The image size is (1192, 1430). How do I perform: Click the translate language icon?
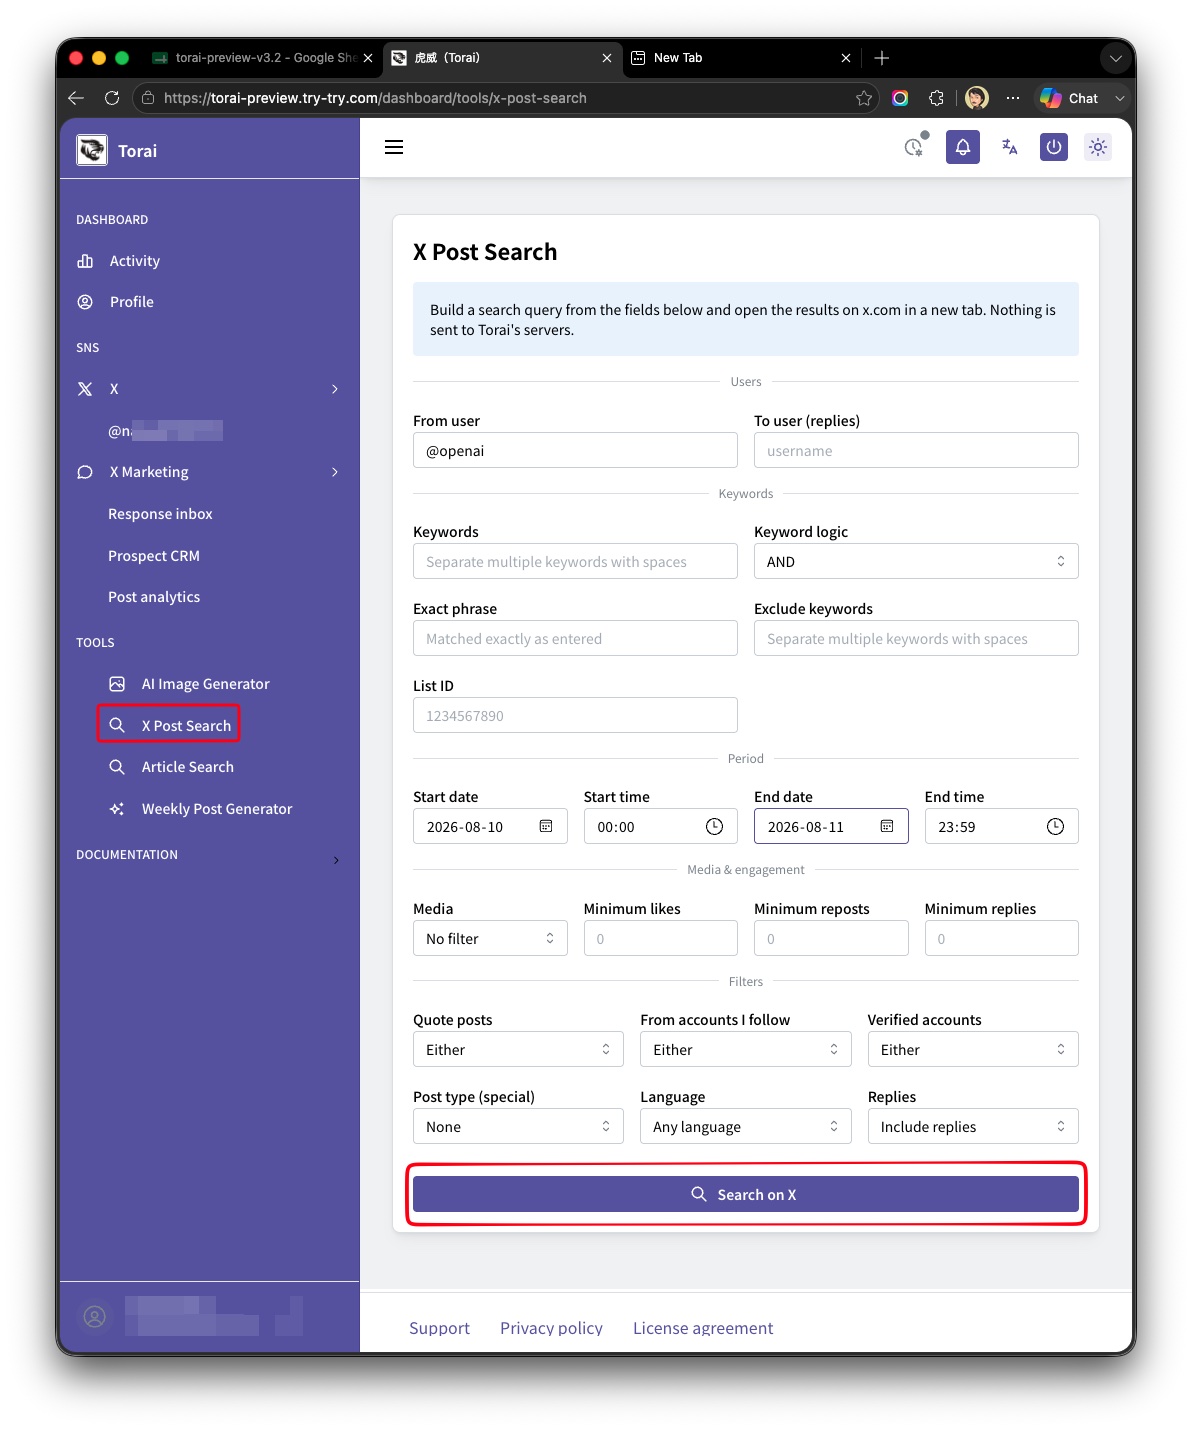1009,147
